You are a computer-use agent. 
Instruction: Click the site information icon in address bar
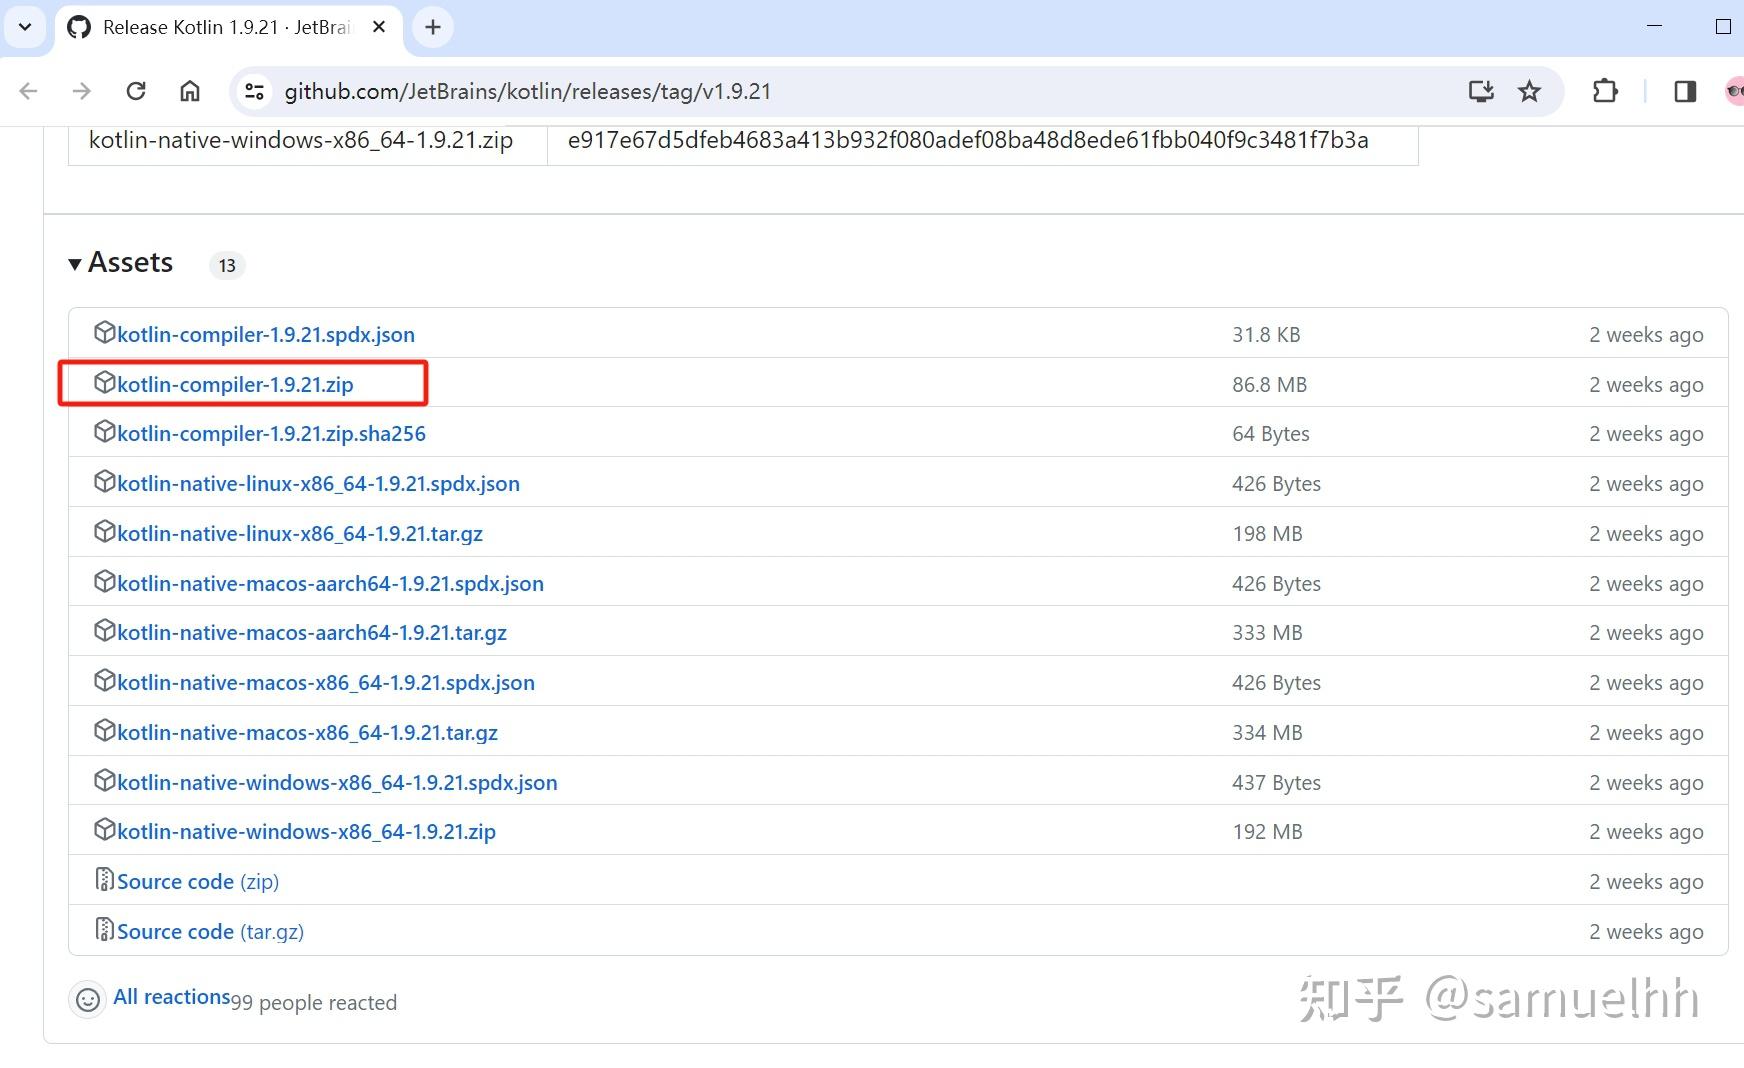click(254, 91)
